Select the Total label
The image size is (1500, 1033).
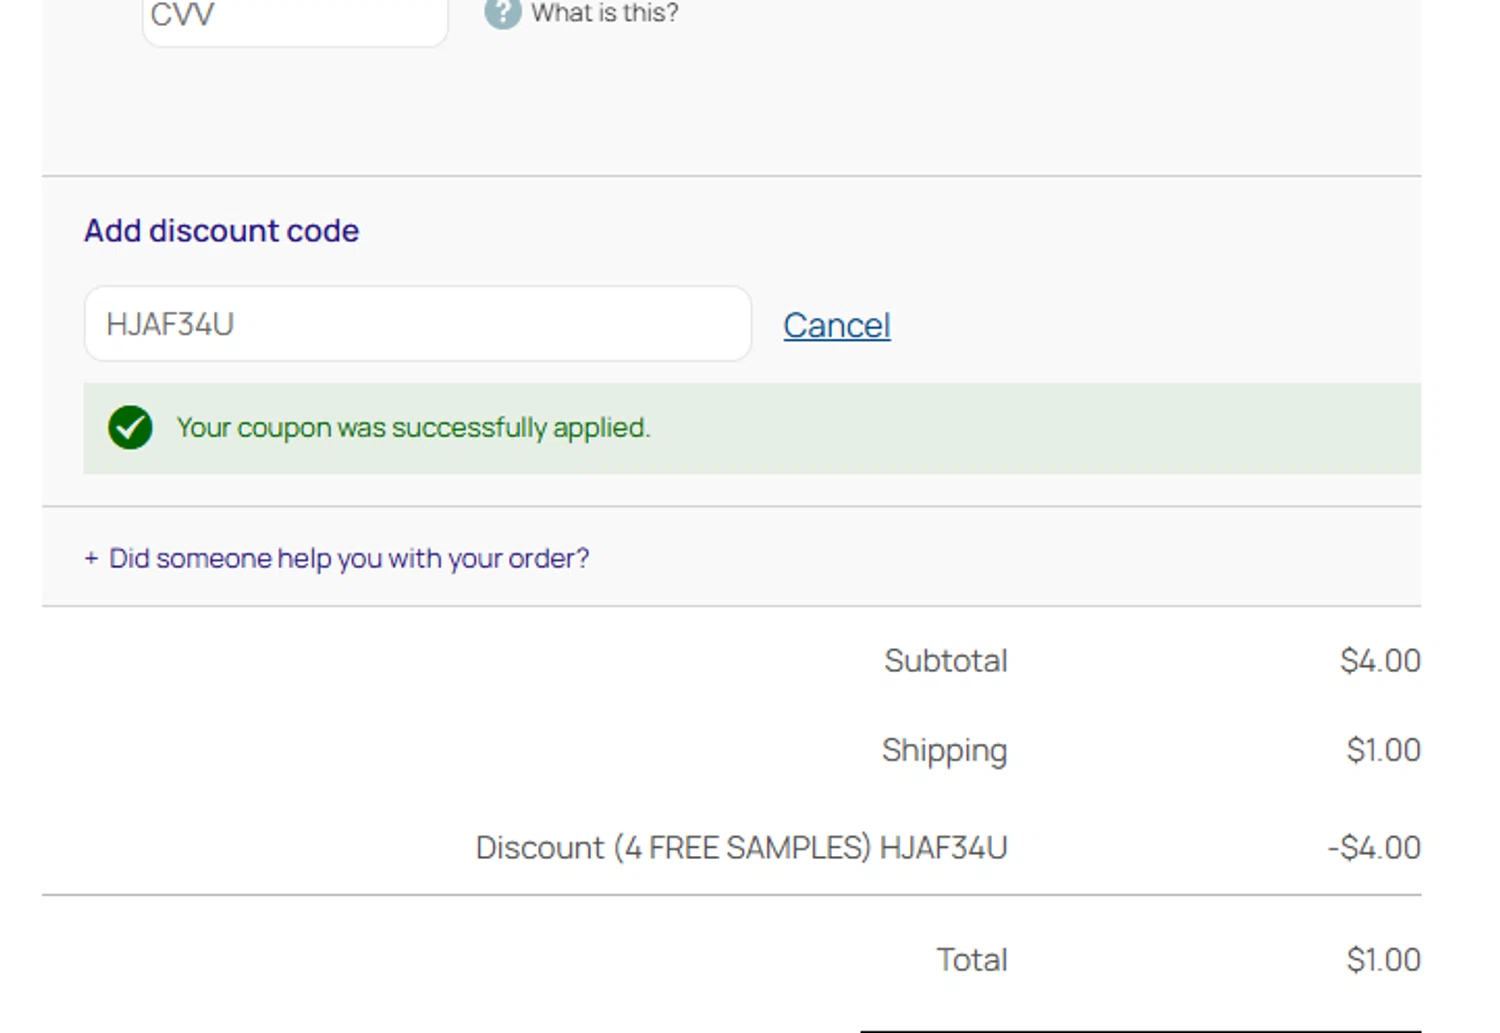tap(971, 960)
